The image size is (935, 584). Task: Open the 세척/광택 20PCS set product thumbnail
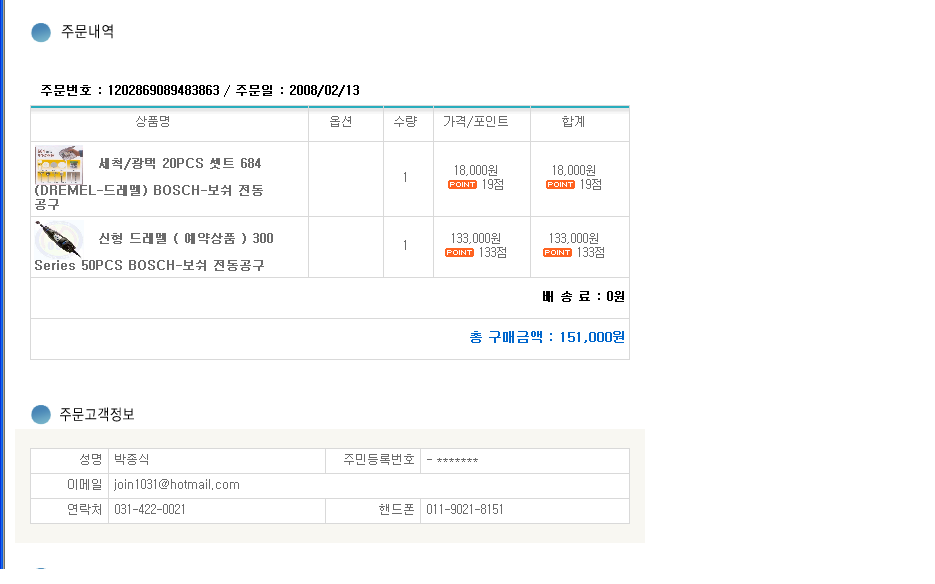pyautogui.click(x=59, y=165)
